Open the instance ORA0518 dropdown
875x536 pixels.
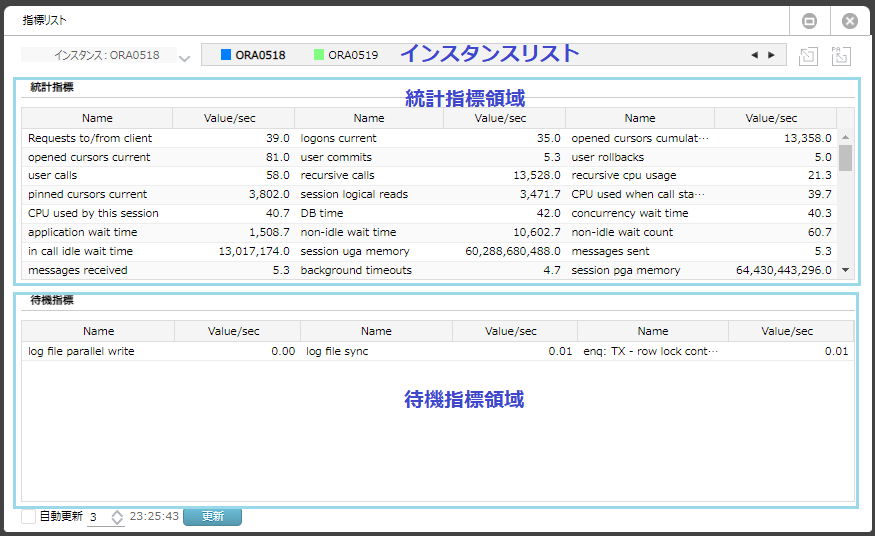[184, 58]
